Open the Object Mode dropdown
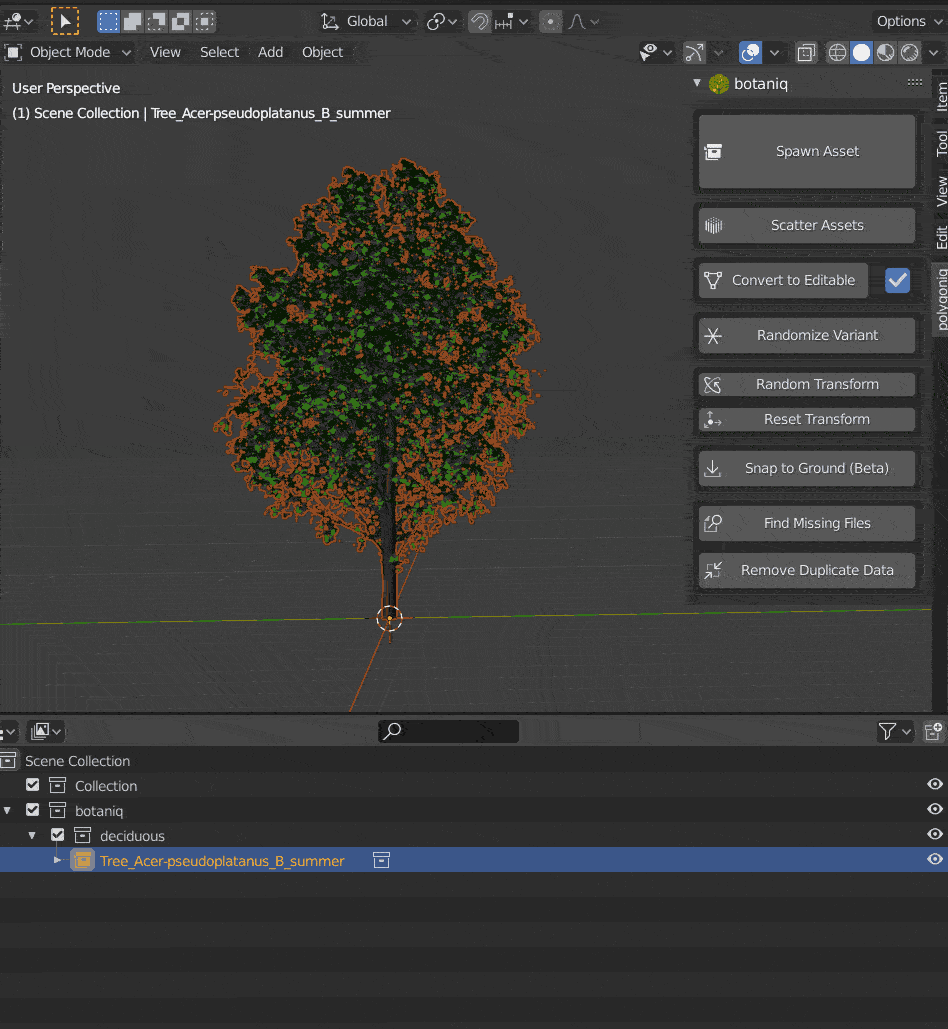 pyautogui.click(x=68, y=52)
